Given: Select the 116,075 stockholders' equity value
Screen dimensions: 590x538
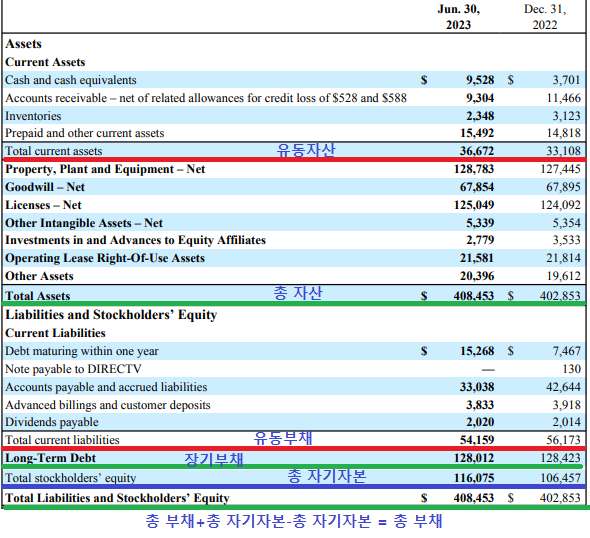Looking at the screenshot, I should 474,478.
